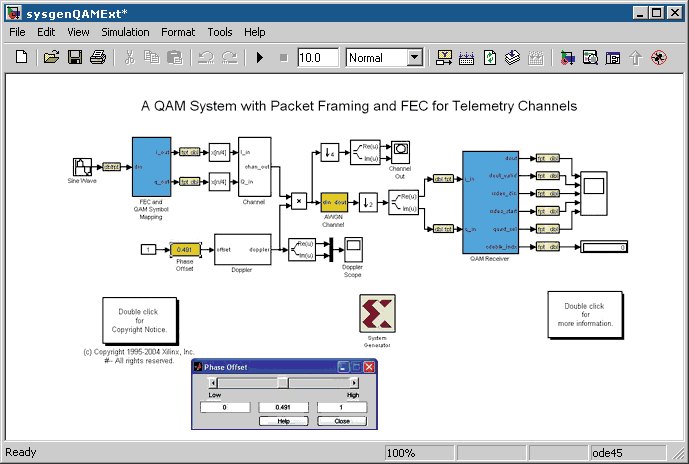Image resolution: width=689 pixels, height=464 pixels.
Task: Click the Phase Offset slider thumb
Action: [x=283, y=382]
